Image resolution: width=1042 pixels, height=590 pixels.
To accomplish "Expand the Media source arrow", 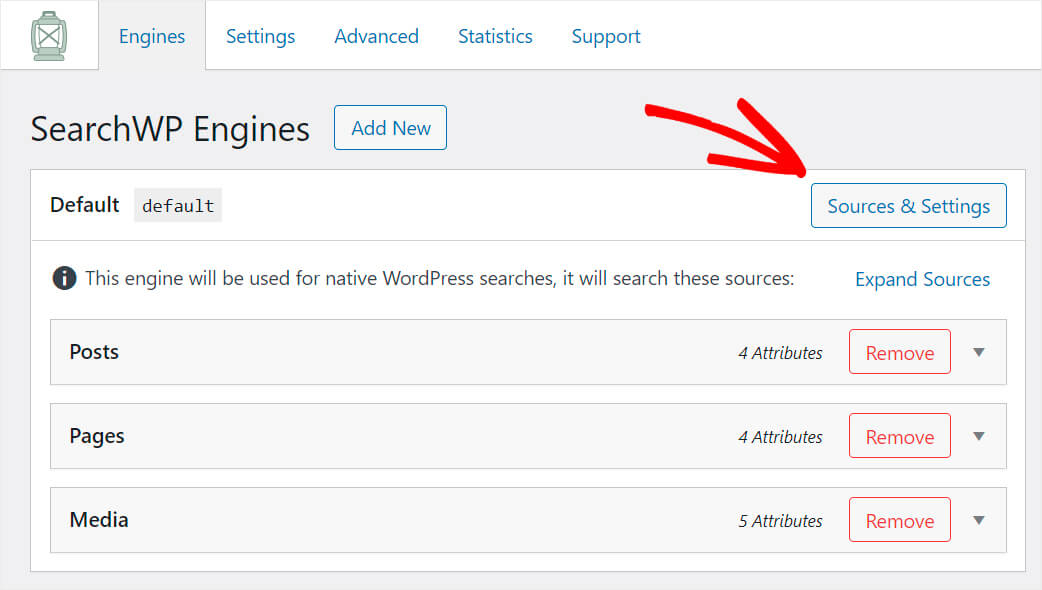I will coord(979,520).
